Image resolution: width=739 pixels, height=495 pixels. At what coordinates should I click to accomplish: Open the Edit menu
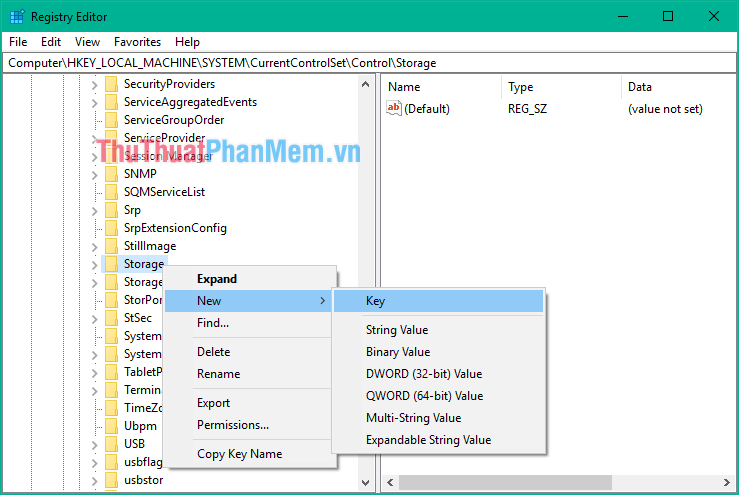[x=51, y=42]
